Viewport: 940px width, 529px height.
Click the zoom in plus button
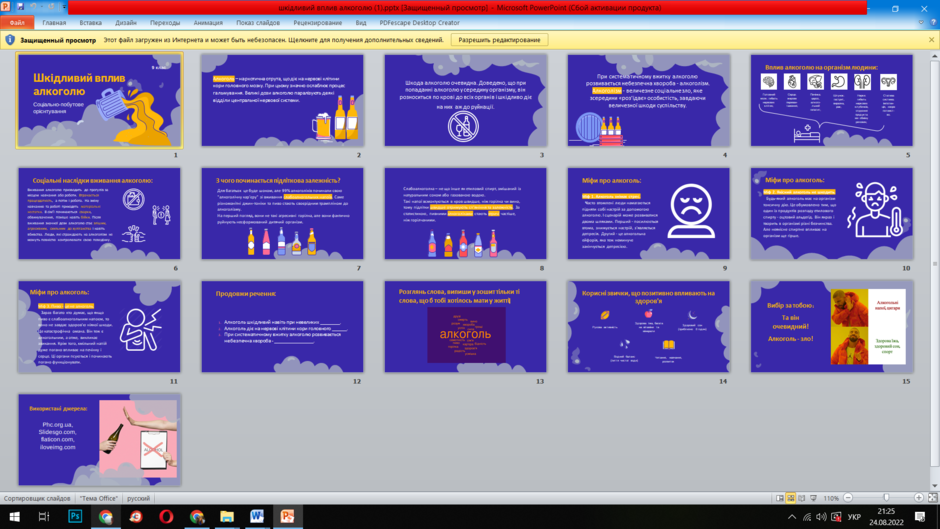[x=918, y=498]
